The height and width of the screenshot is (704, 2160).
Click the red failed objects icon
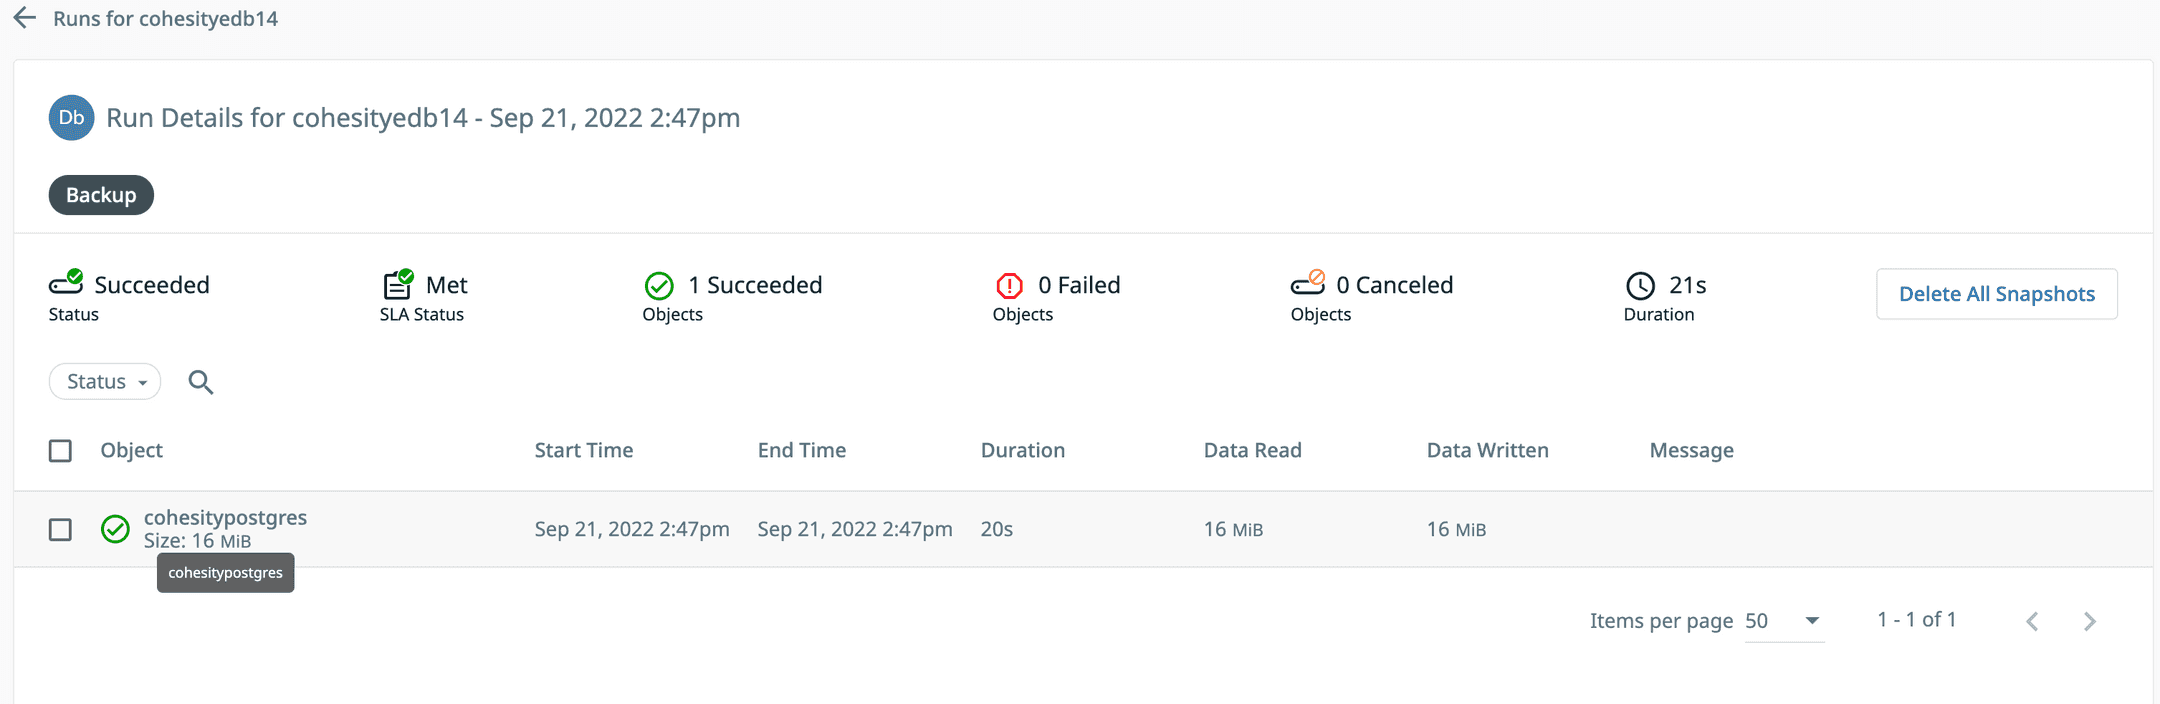tap(1009, 286)
